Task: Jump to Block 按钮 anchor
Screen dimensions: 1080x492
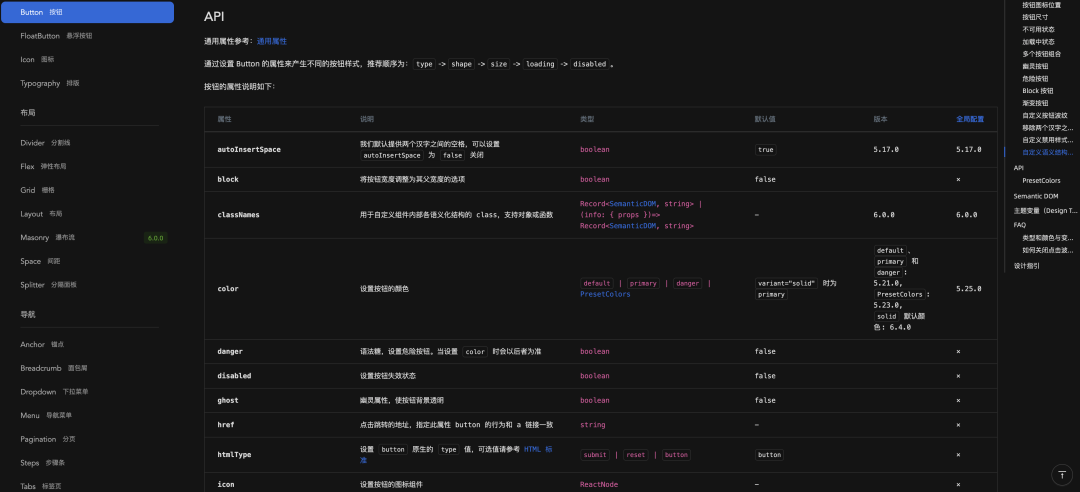Action: (x=1037, y=91)
